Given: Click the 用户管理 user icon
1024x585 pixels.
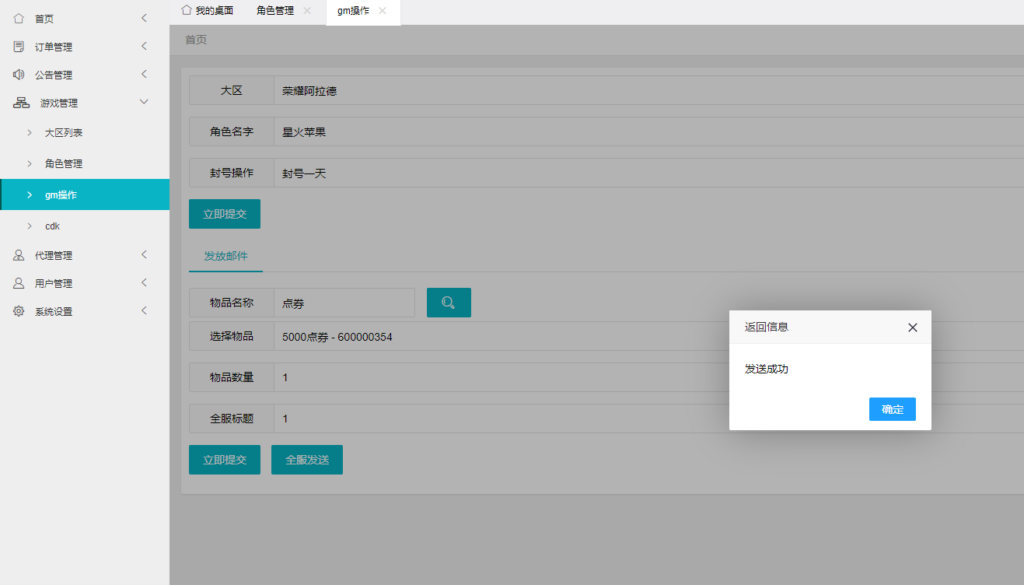Looking at the screenshot, I should (18, 283).
